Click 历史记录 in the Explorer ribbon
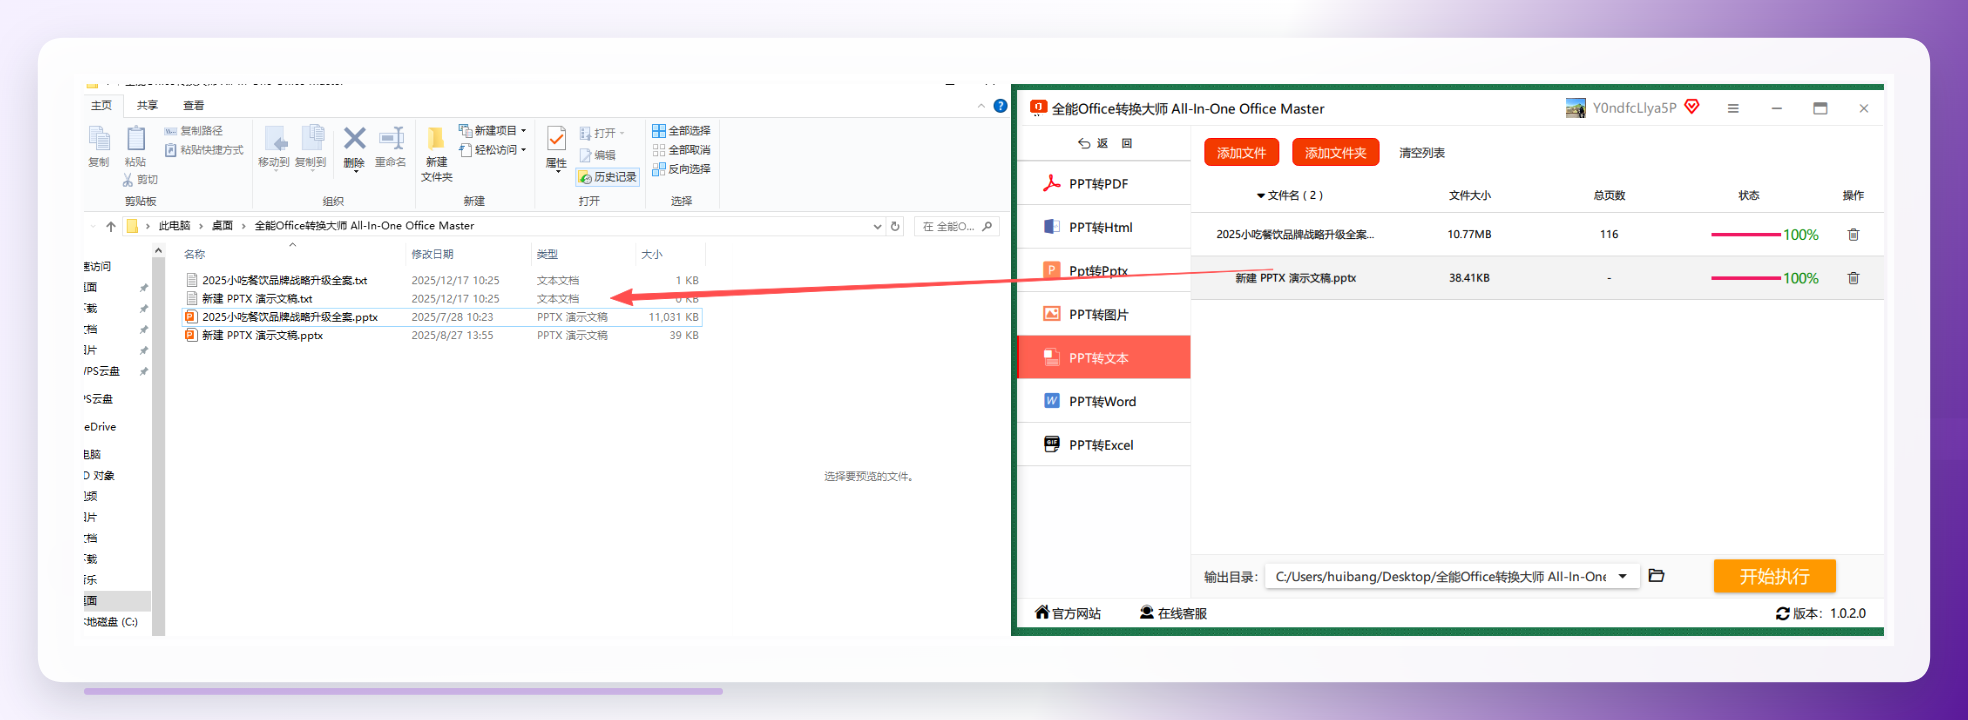 point(607,177)
